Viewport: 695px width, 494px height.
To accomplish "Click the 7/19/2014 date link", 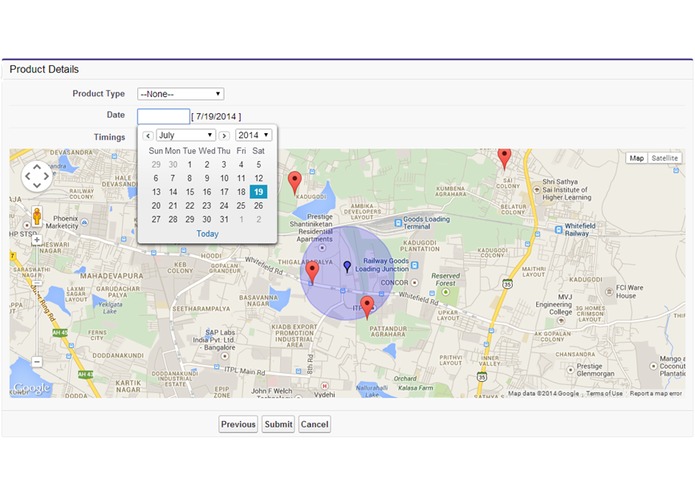I will click(216, 117).
